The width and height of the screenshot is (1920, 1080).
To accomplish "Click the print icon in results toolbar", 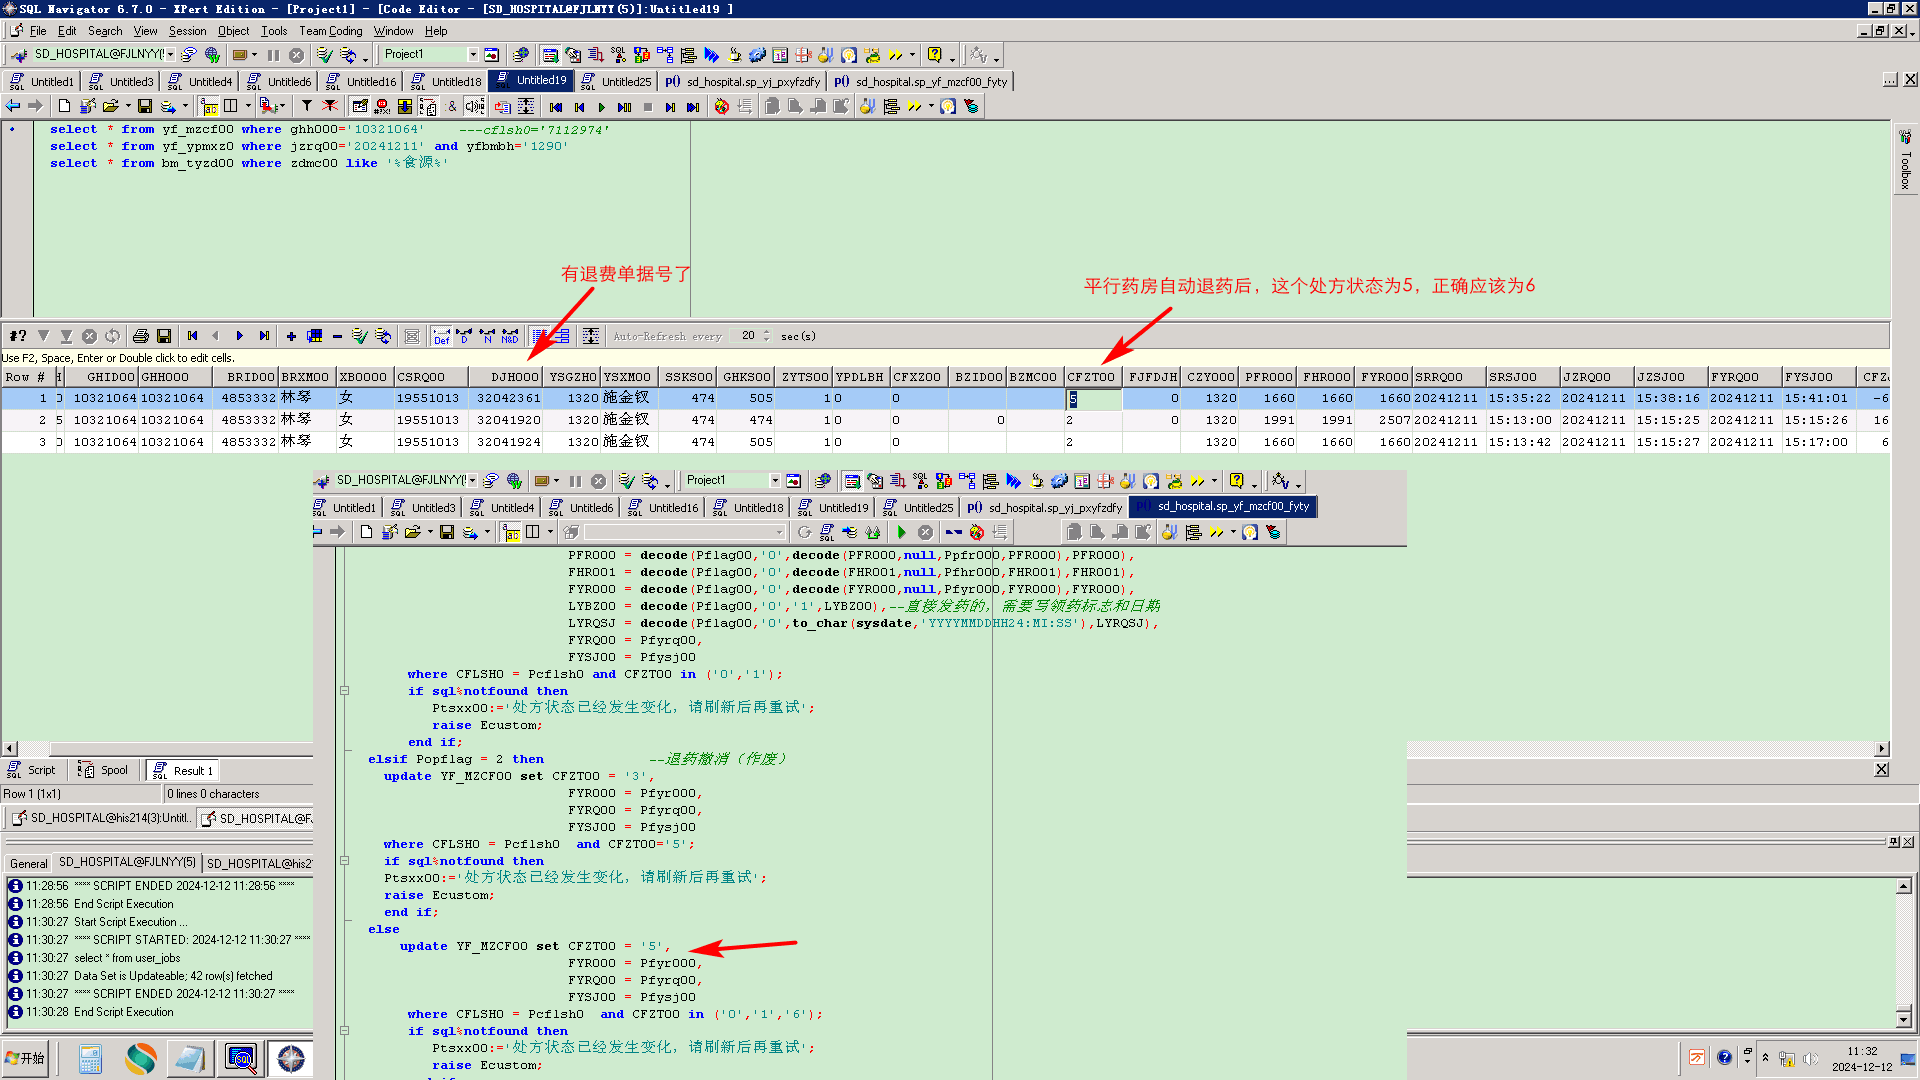I will point(141,336).
